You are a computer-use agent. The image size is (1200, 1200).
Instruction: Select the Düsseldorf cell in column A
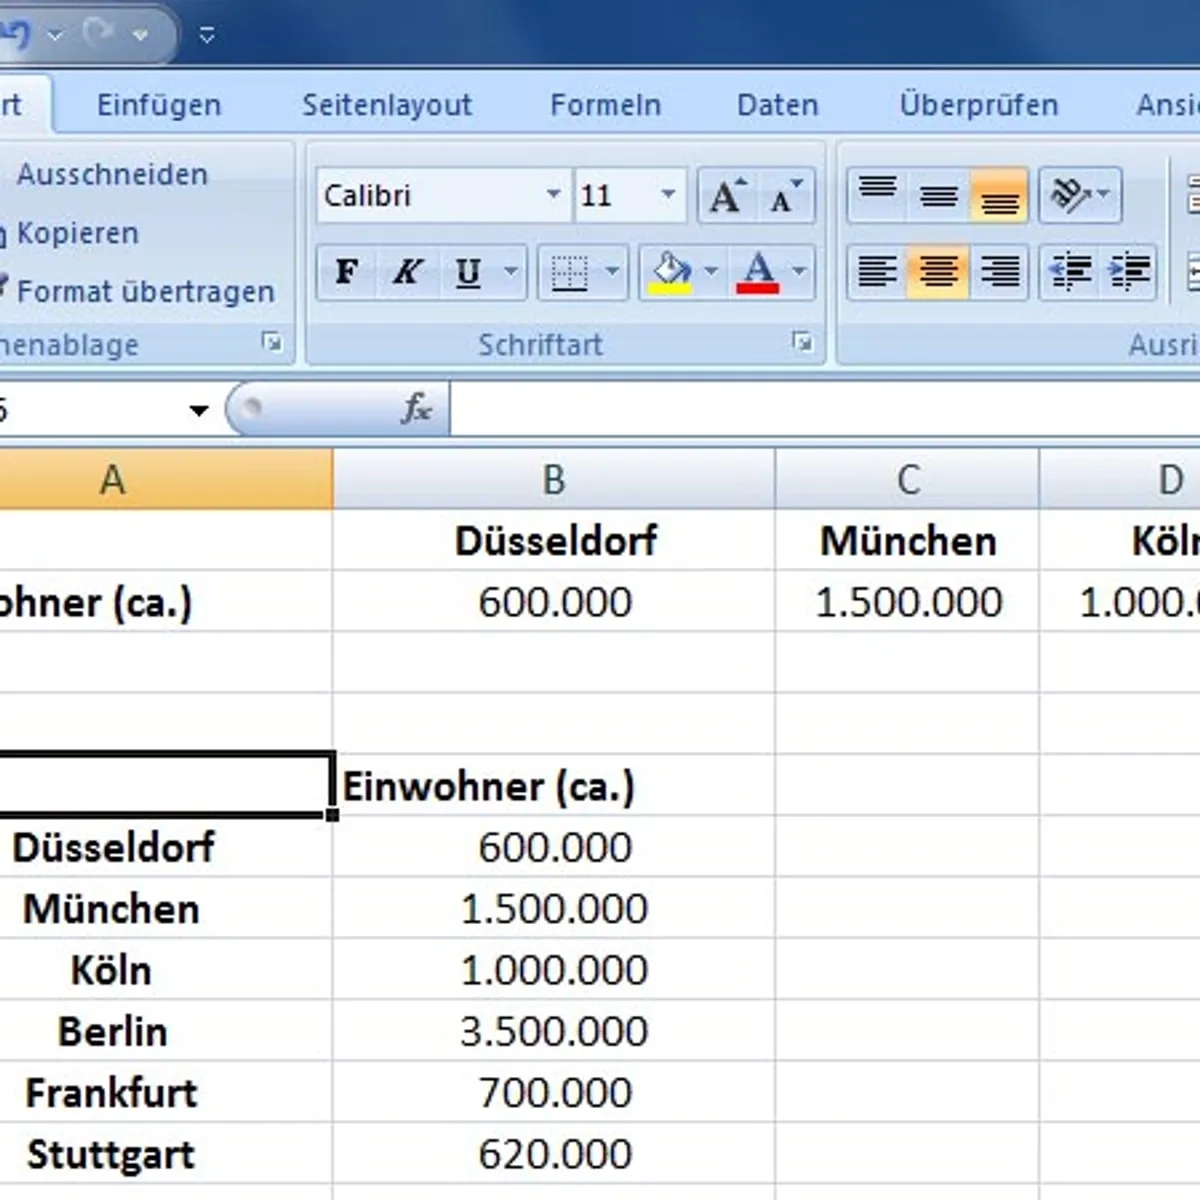pos(166,848)
